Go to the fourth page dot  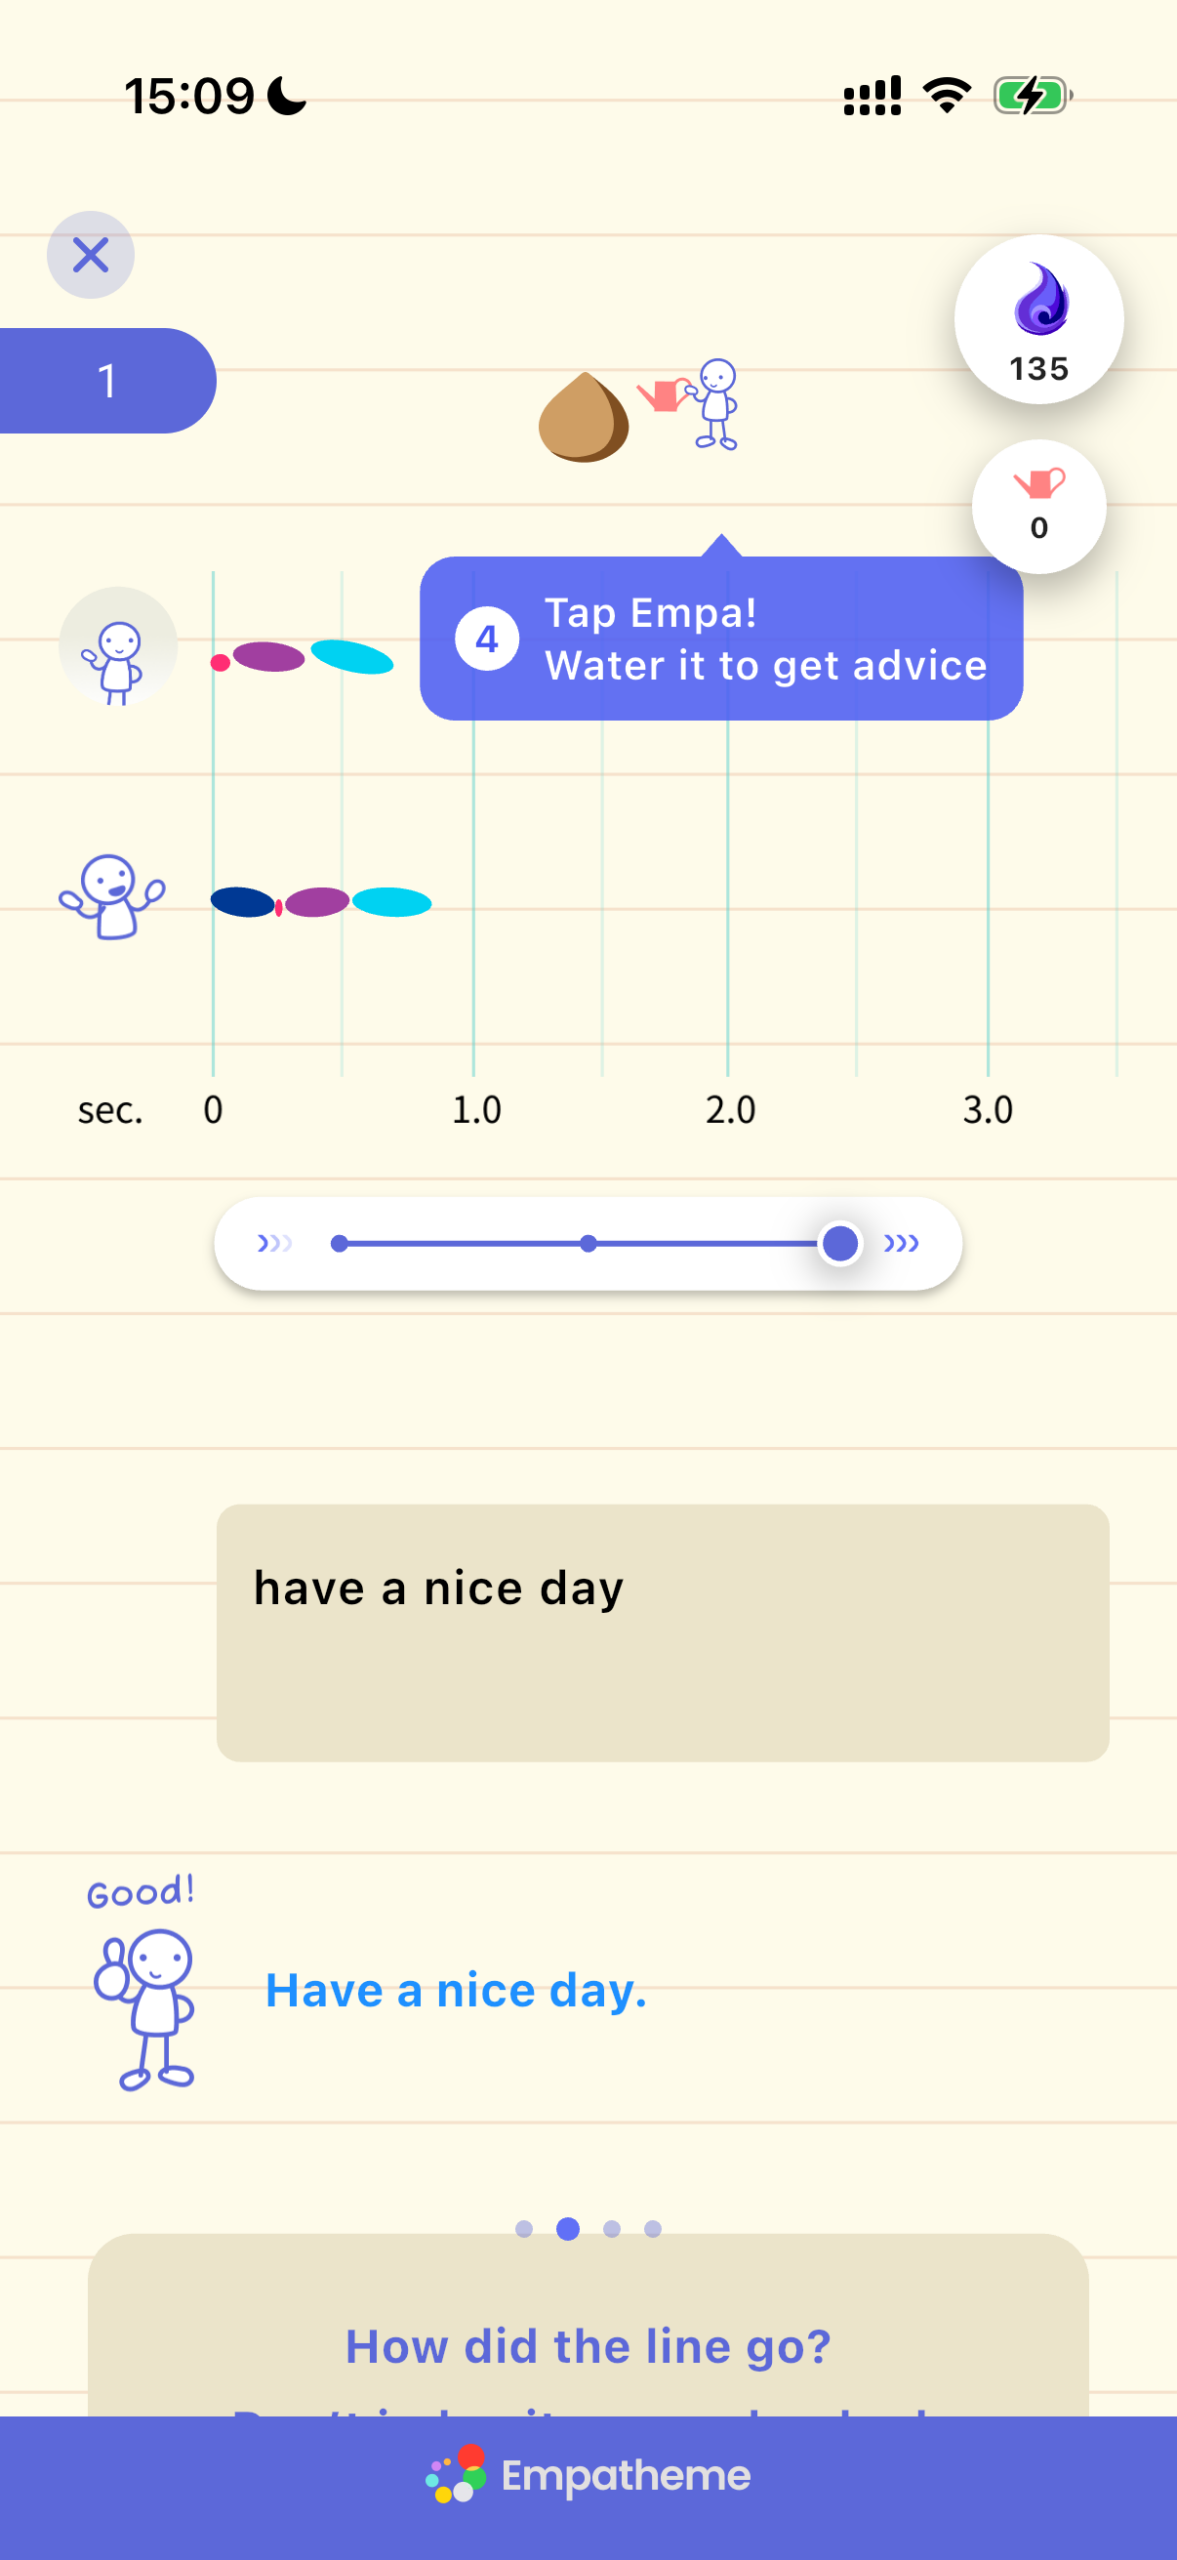(653, 2229)
